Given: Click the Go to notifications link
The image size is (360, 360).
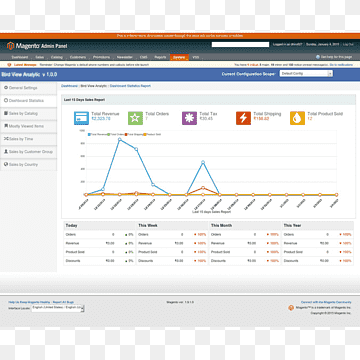Looking at the screenshot, I should [x=340, y=65].
